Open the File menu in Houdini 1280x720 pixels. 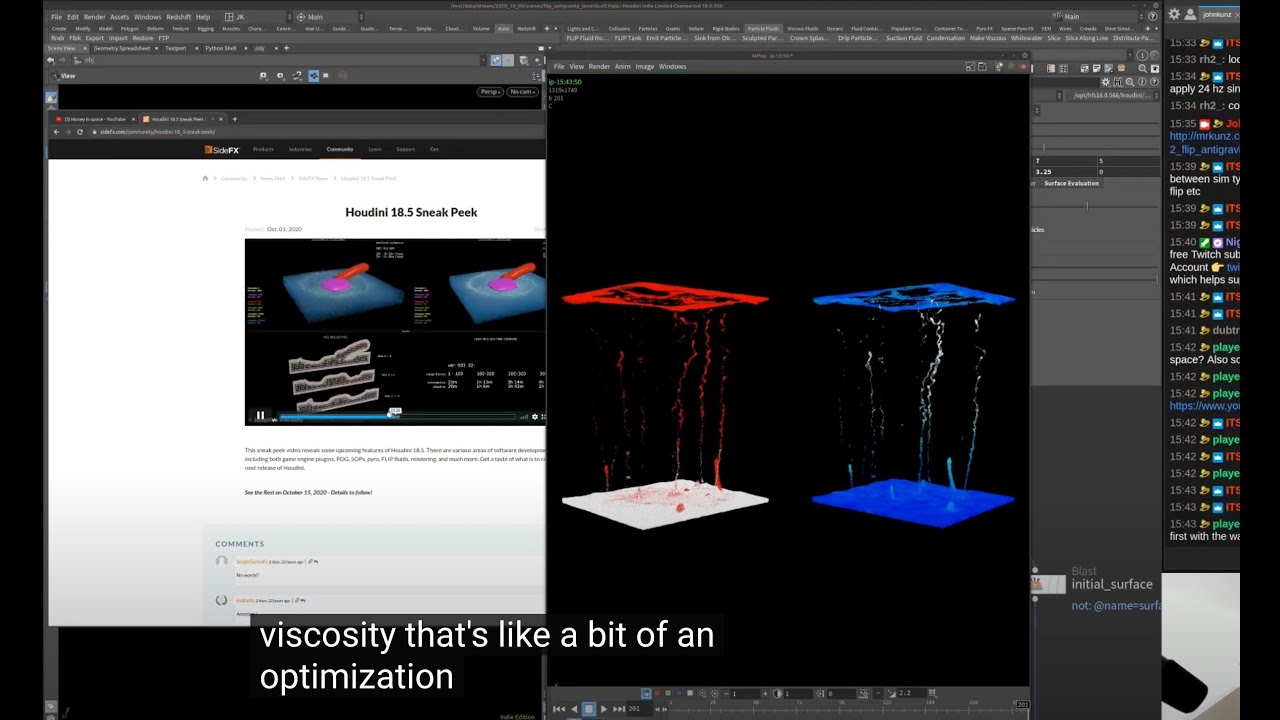[56, 17]
